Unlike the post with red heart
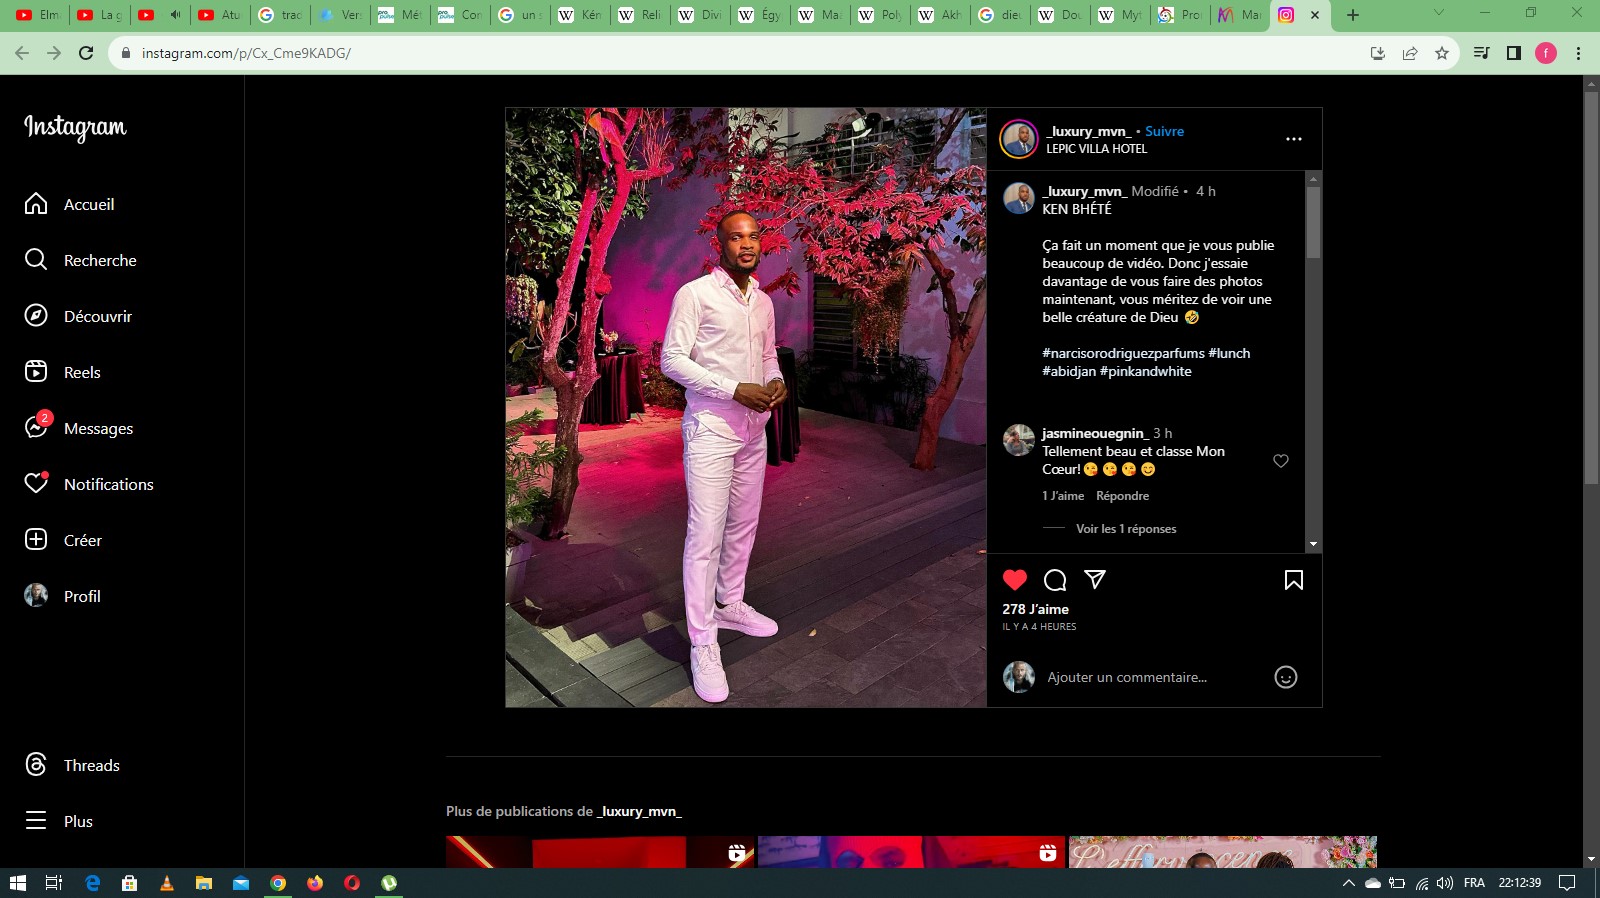The image size is (1600, 898). 1015,580
